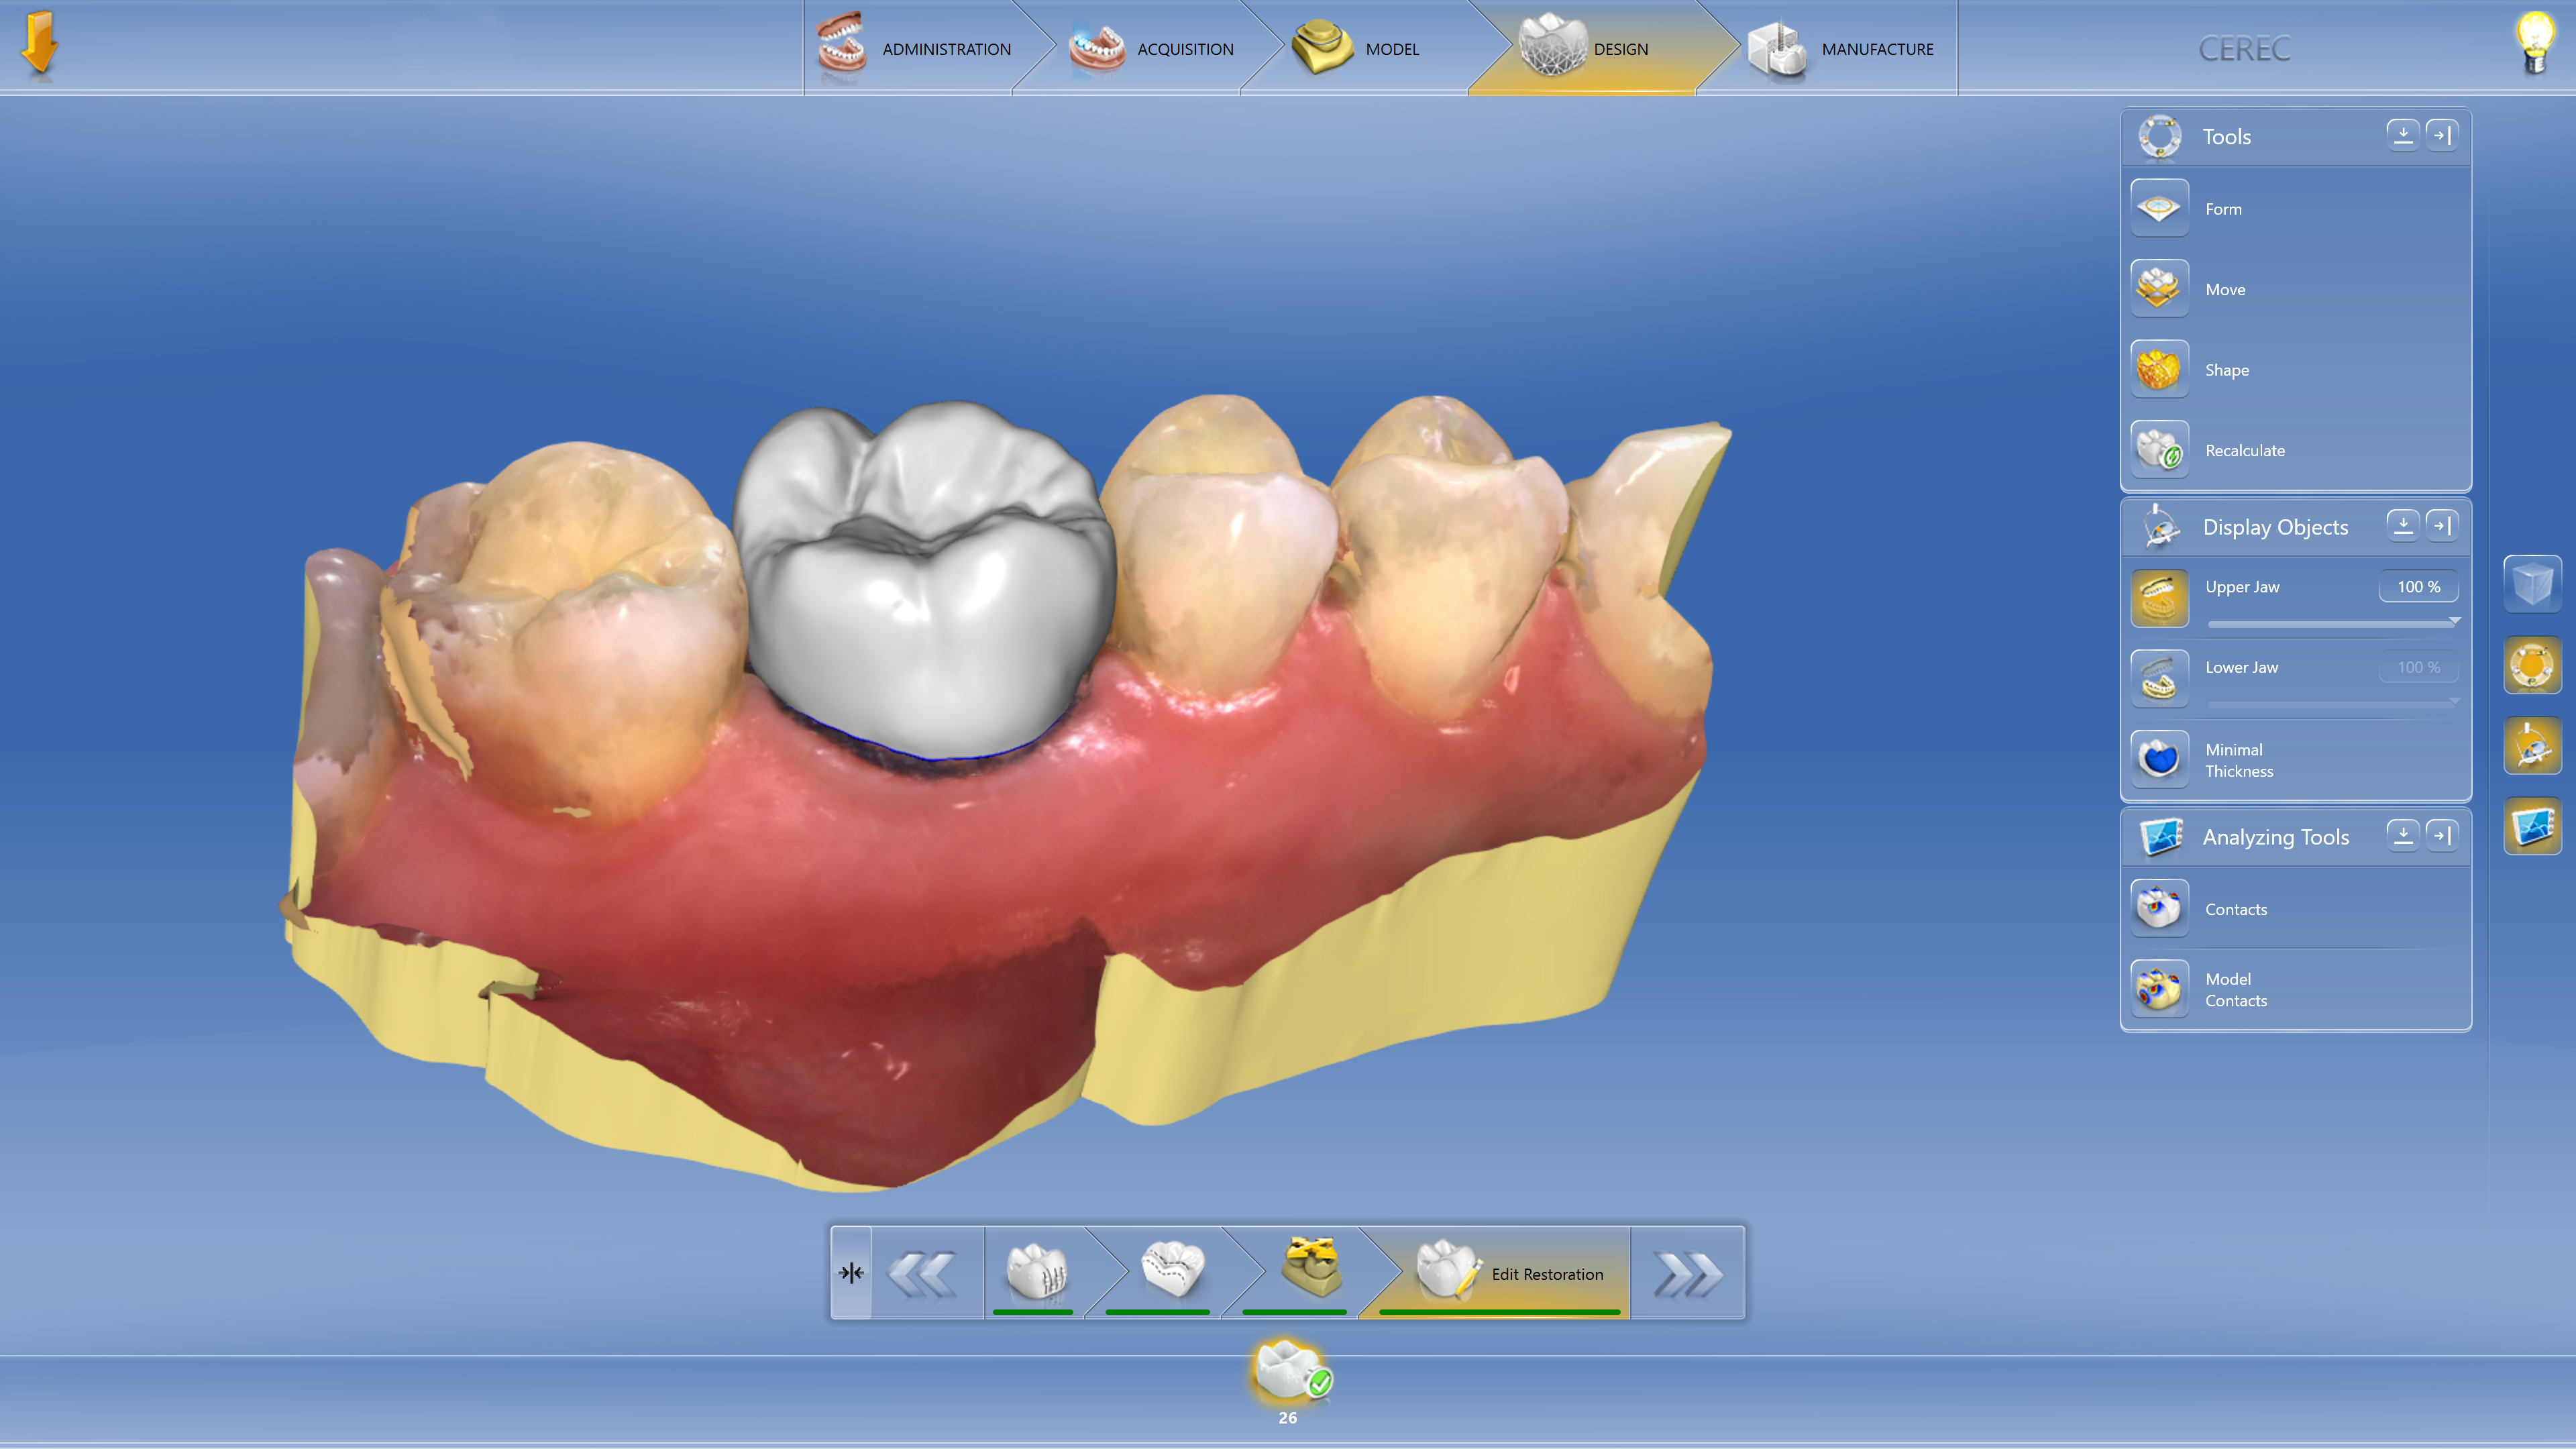Collapse the Display Objects panel
Screen dimensions: 2576x1449
(x=2403, y=525)
